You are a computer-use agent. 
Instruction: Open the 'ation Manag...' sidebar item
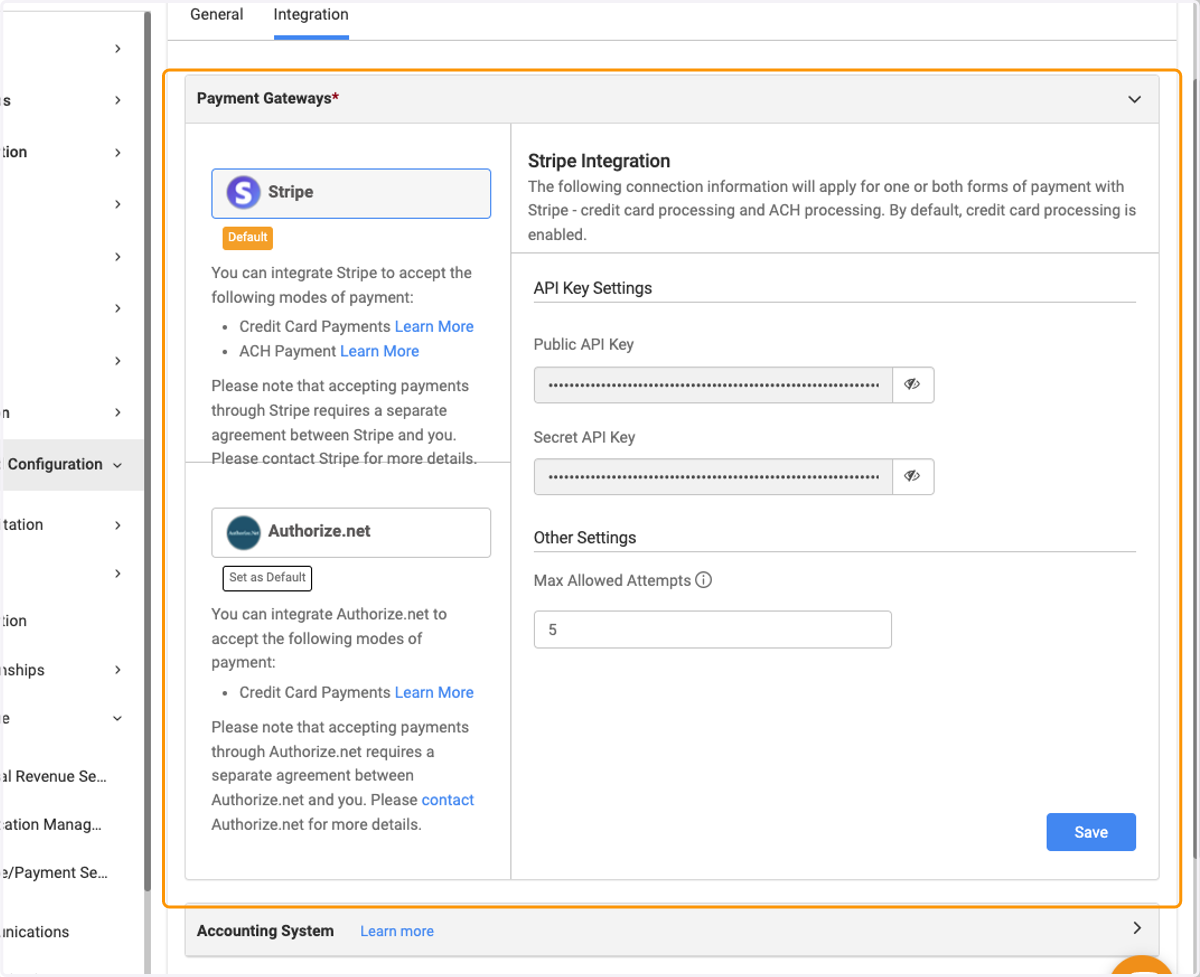tap(51, 825)
